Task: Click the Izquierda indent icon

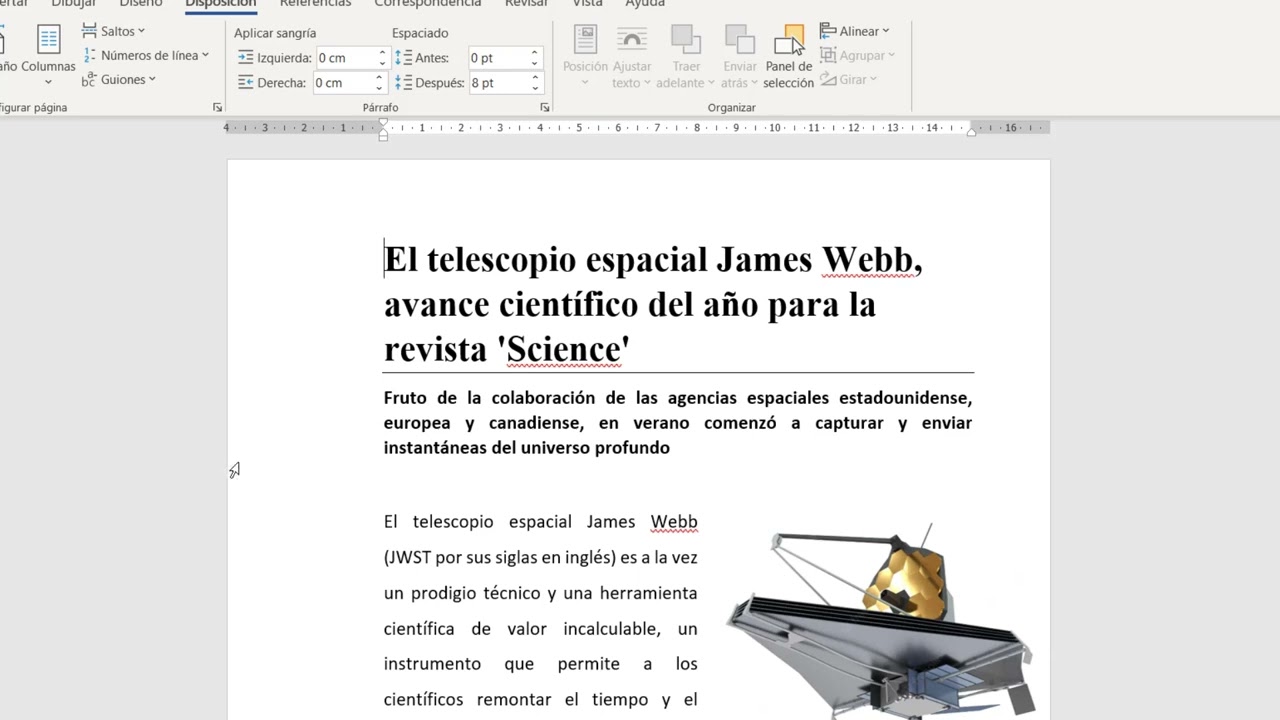Action: click(x=245, y=58)
